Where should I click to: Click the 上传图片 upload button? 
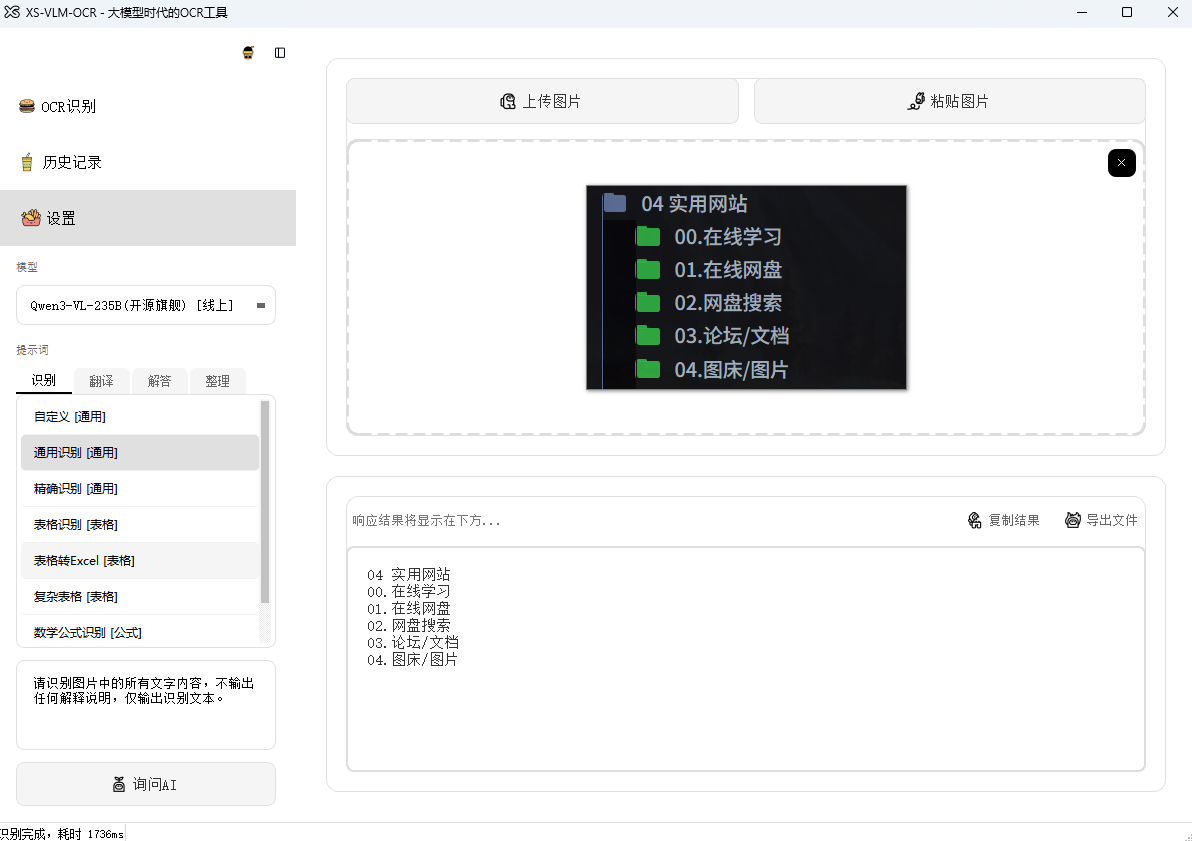(x=542, y=101)
